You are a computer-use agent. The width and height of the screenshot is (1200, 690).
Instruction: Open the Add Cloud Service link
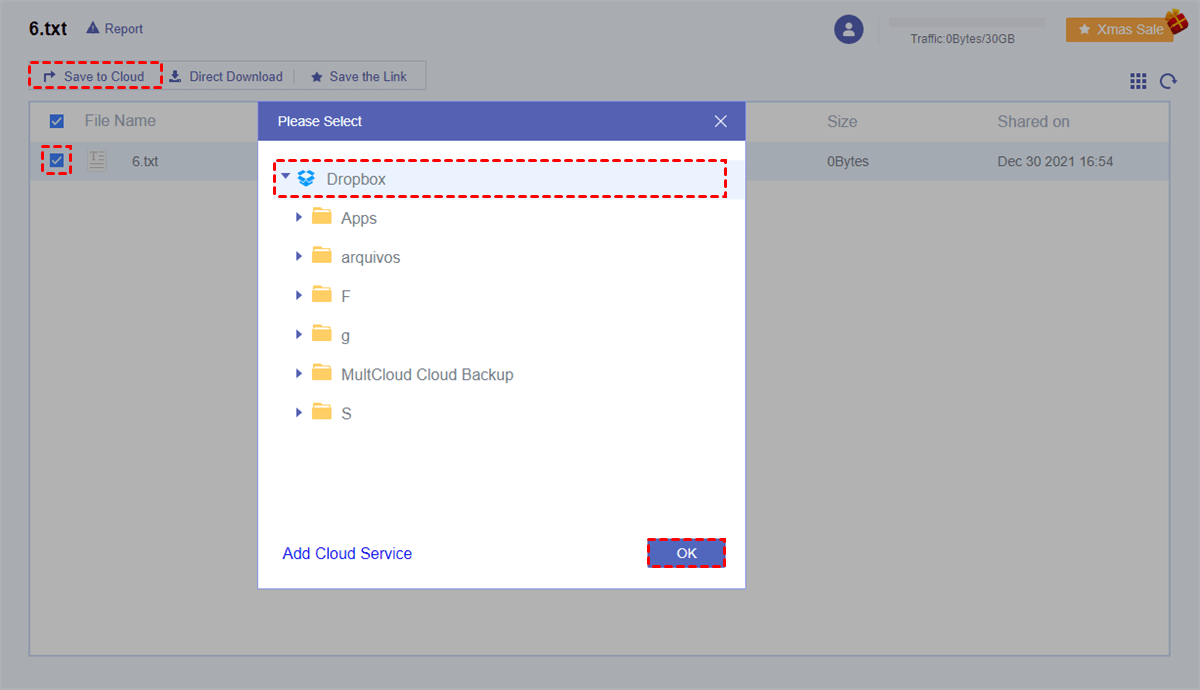click(347, 553)
